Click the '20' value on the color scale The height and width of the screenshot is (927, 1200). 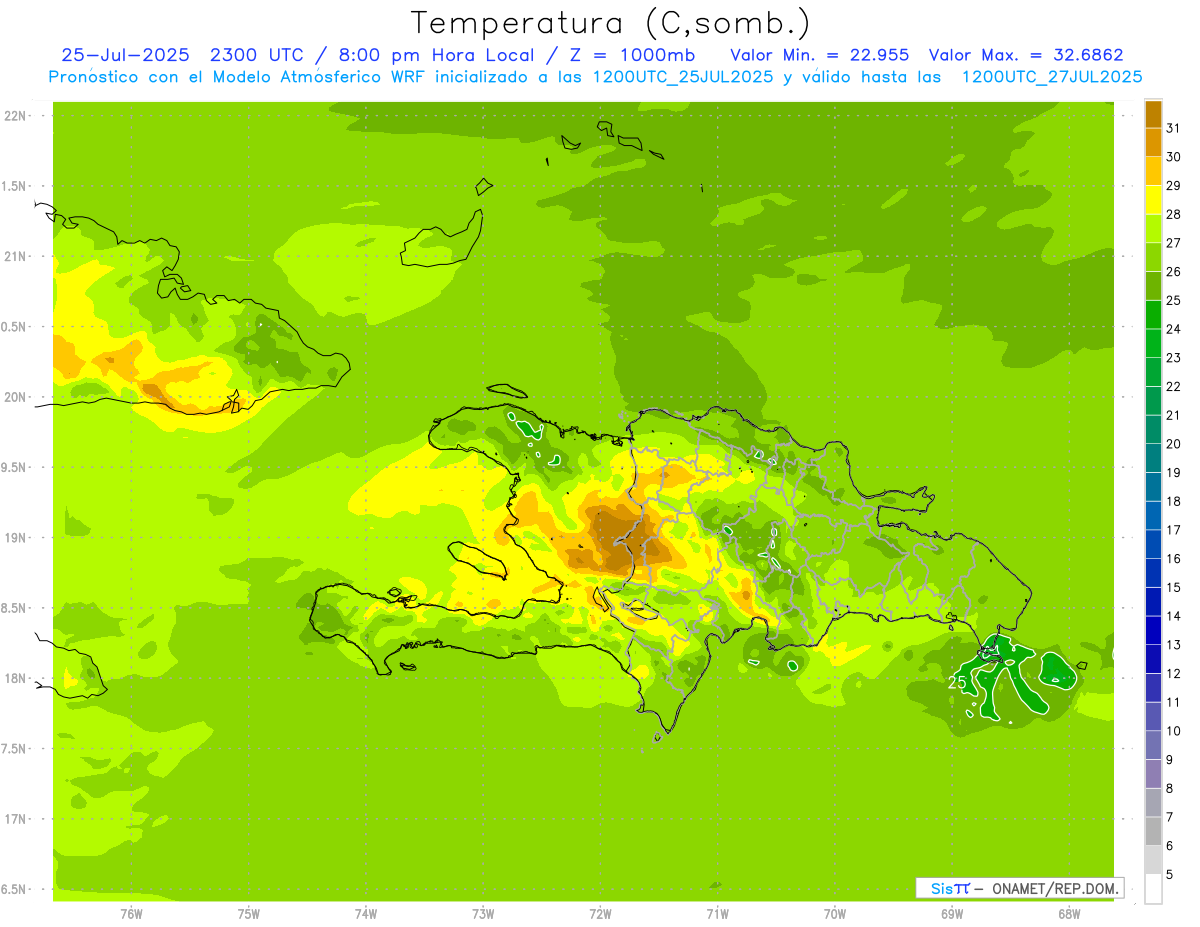pos(1174,444)
